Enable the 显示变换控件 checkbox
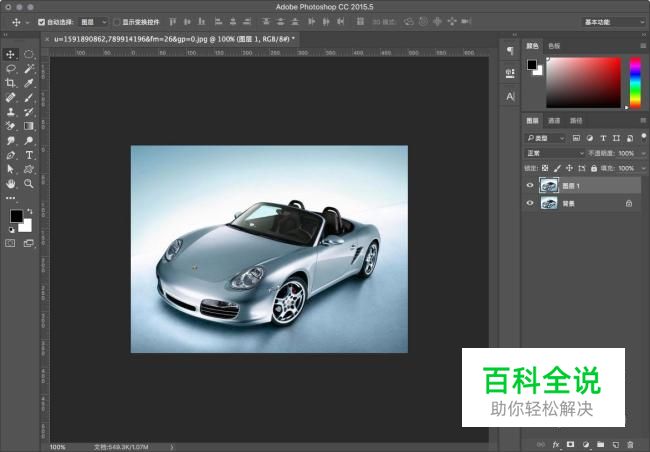Screen dimensions: 650x452 pos(116,21)
